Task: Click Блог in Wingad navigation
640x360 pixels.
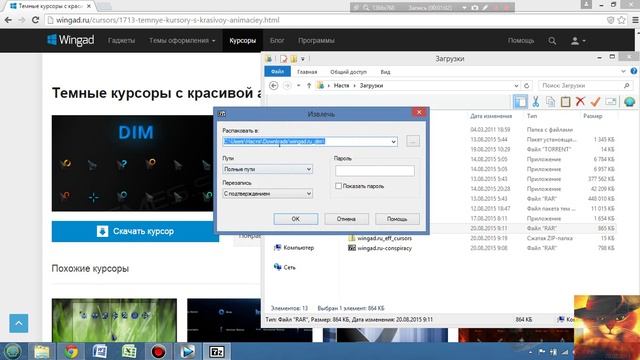Action: 277,40
